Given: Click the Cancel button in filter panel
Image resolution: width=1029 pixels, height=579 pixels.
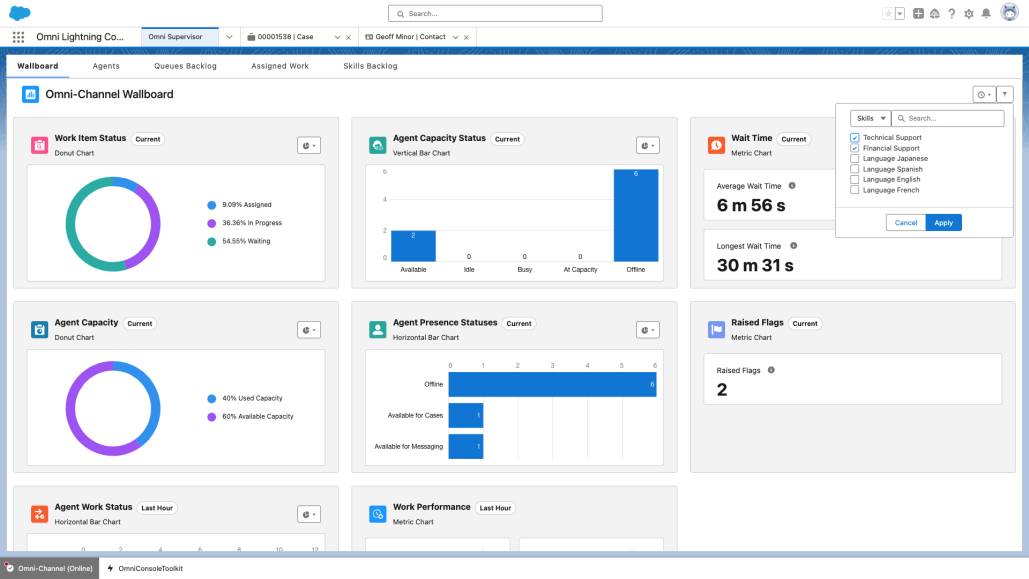Looking at the screenshot, I should pos(906,223).
